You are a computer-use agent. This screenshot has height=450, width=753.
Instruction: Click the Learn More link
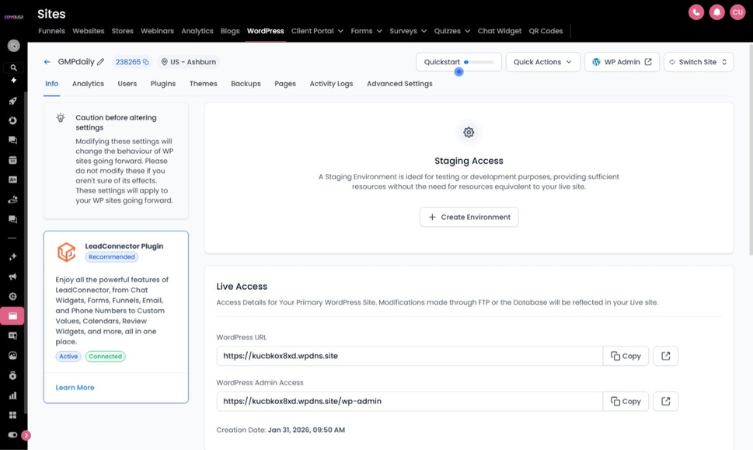[75, 387]
